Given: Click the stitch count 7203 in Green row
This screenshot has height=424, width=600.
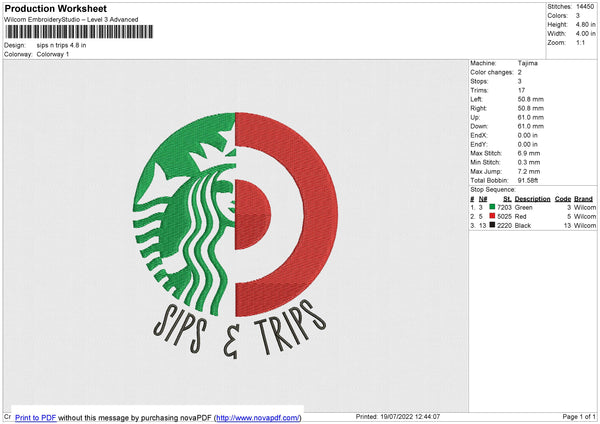Looking at the screenshot, I should point(504,207).
